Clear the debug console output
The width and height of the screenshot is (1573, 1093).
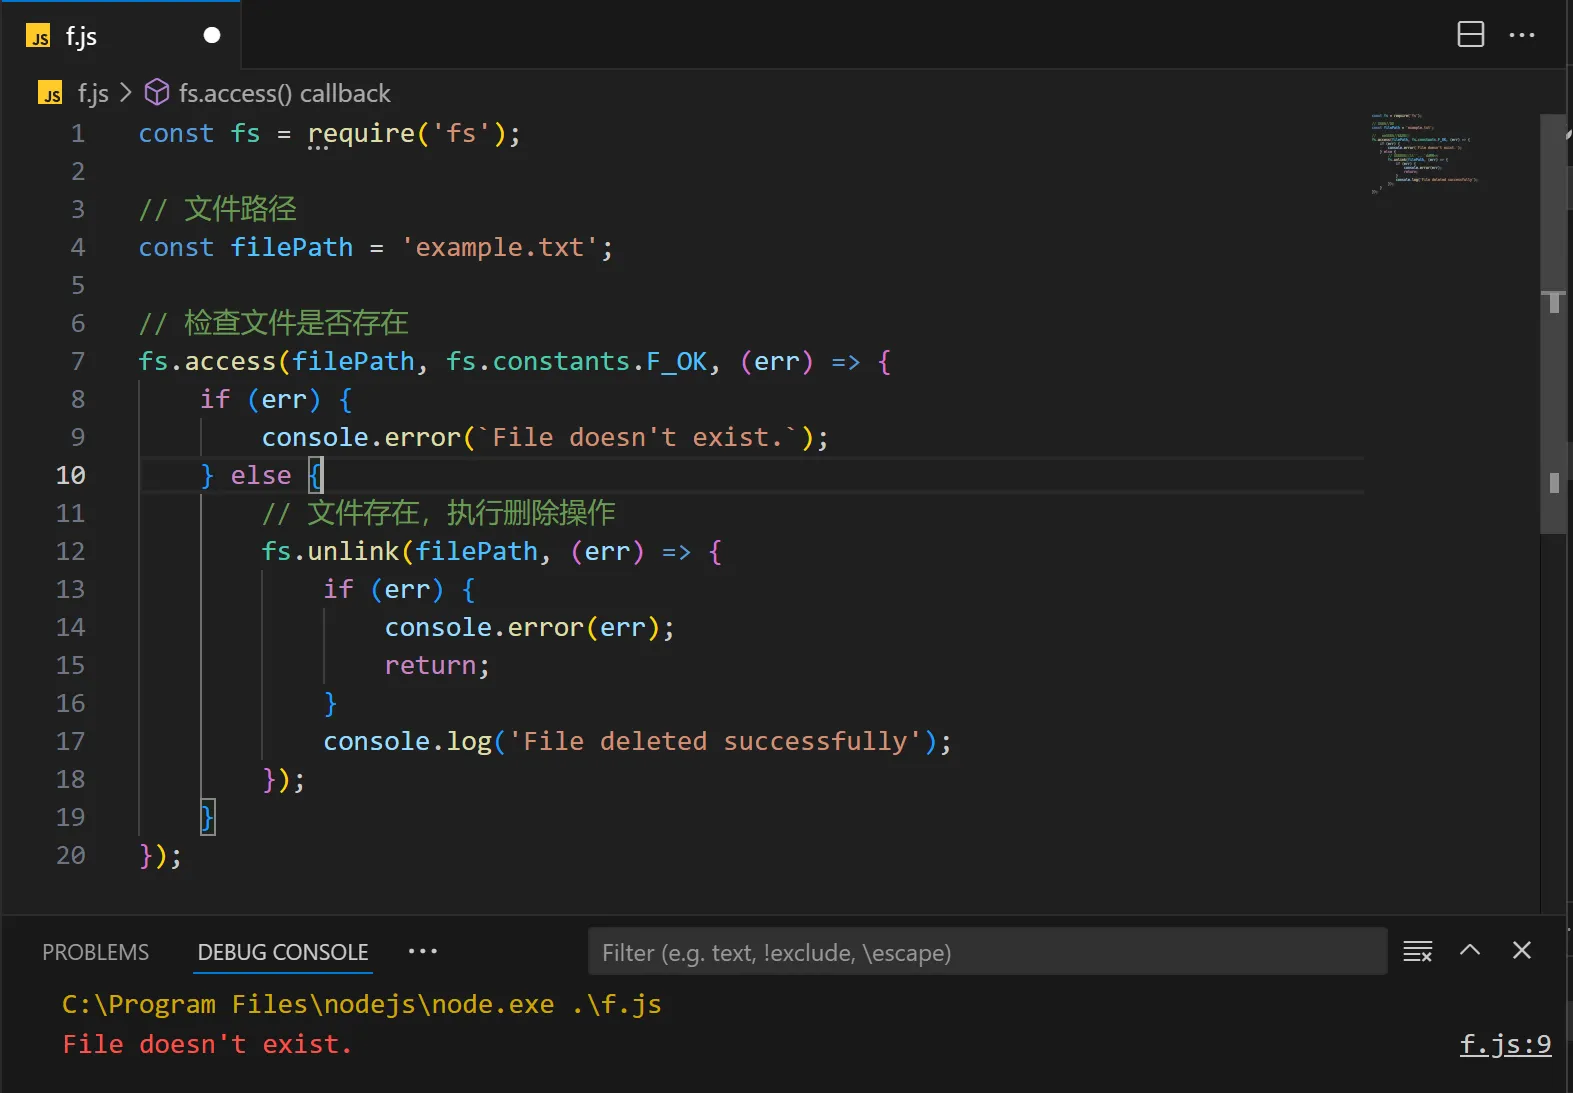(1418, 951)
